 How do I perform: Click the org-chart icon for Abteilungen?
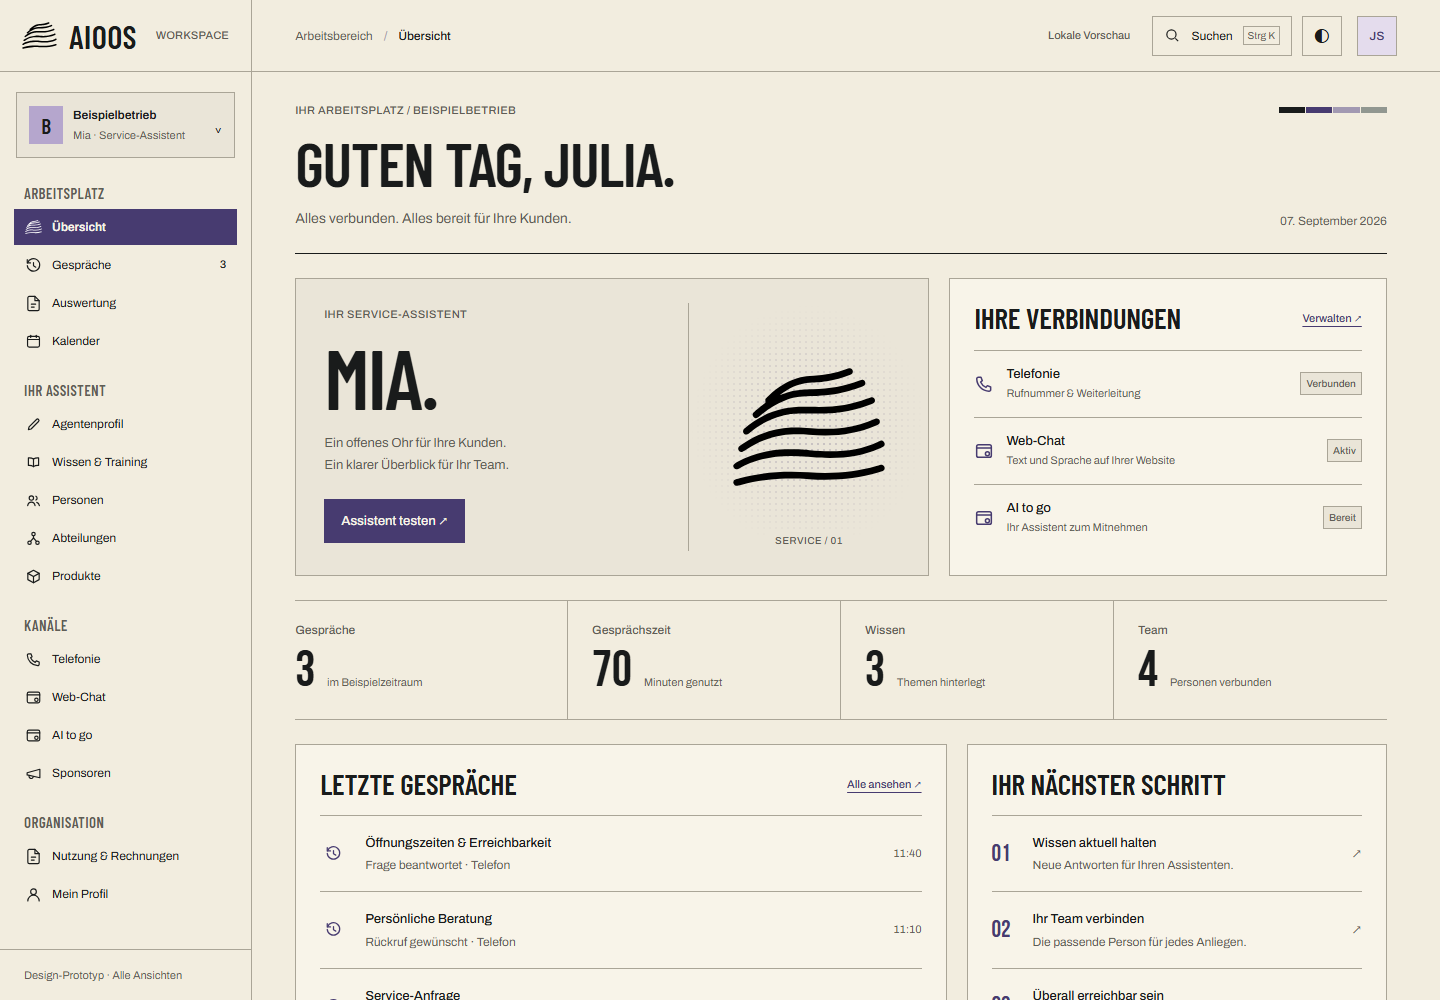[x=33, y=538]
